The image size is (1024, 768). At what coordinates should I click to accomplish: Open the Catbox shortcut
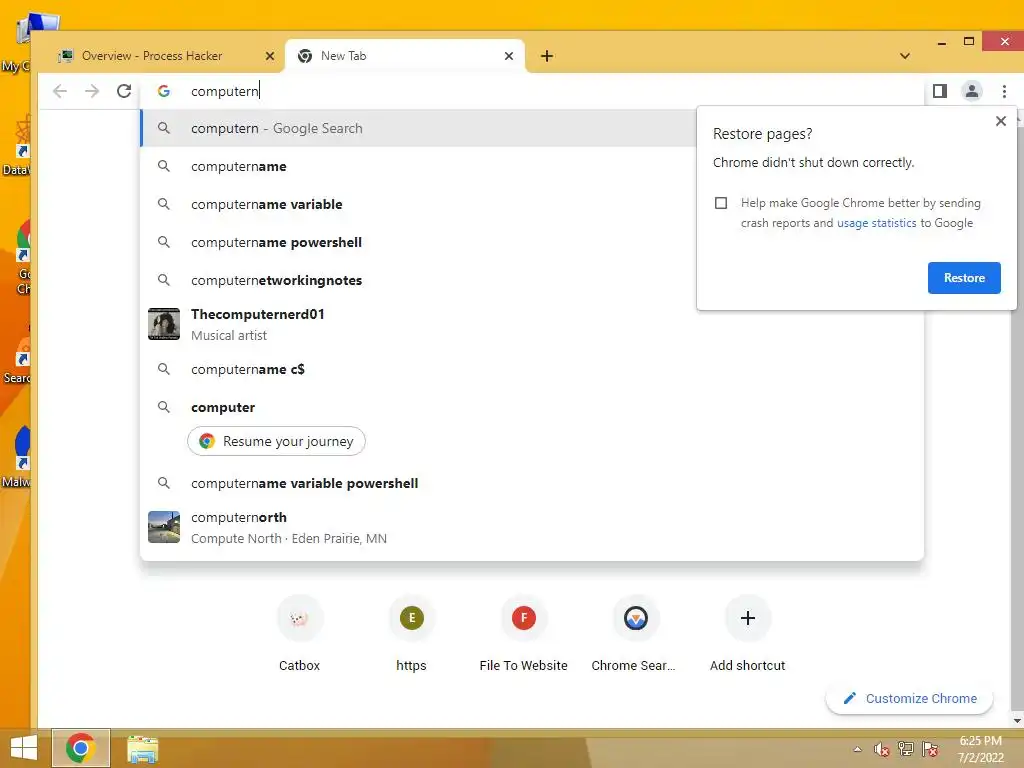(x=300, y=633)
